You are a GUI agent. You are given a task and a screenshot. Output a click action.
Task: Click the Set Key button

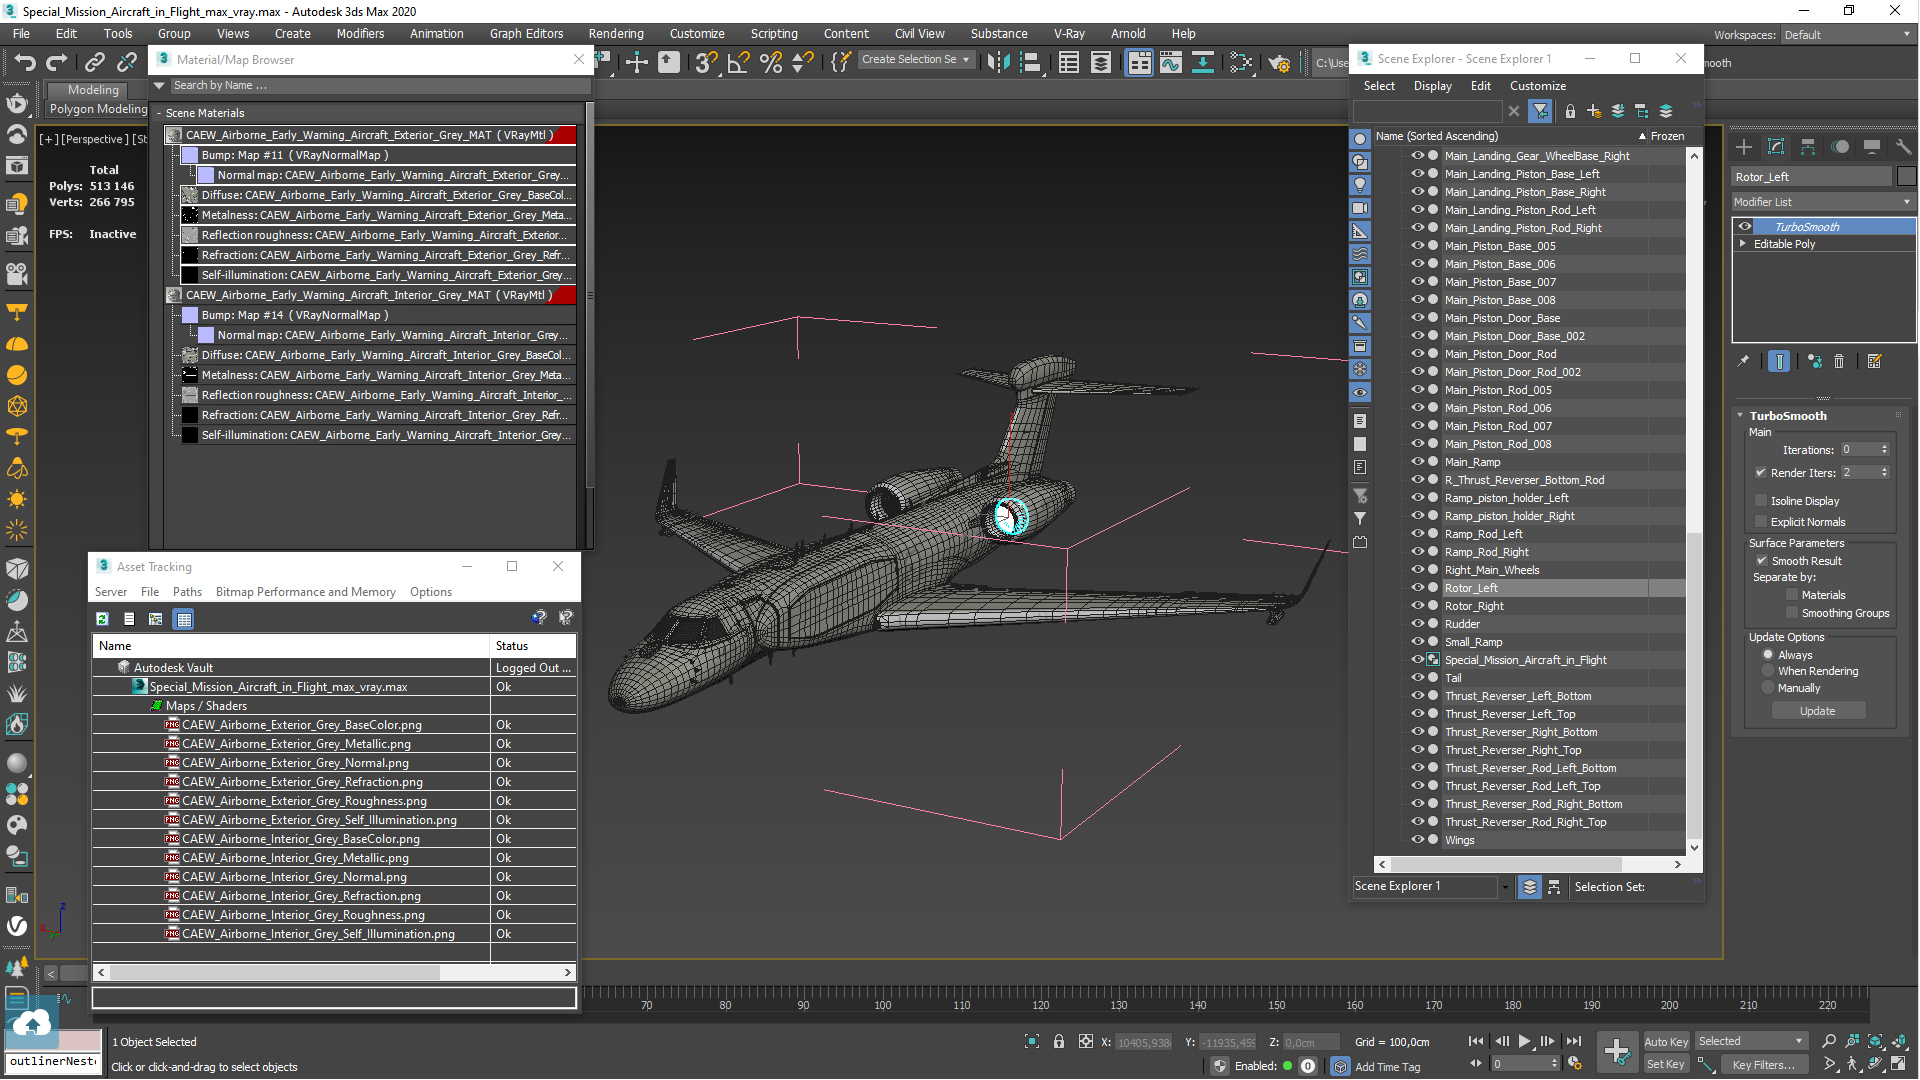point(1666,1065)
